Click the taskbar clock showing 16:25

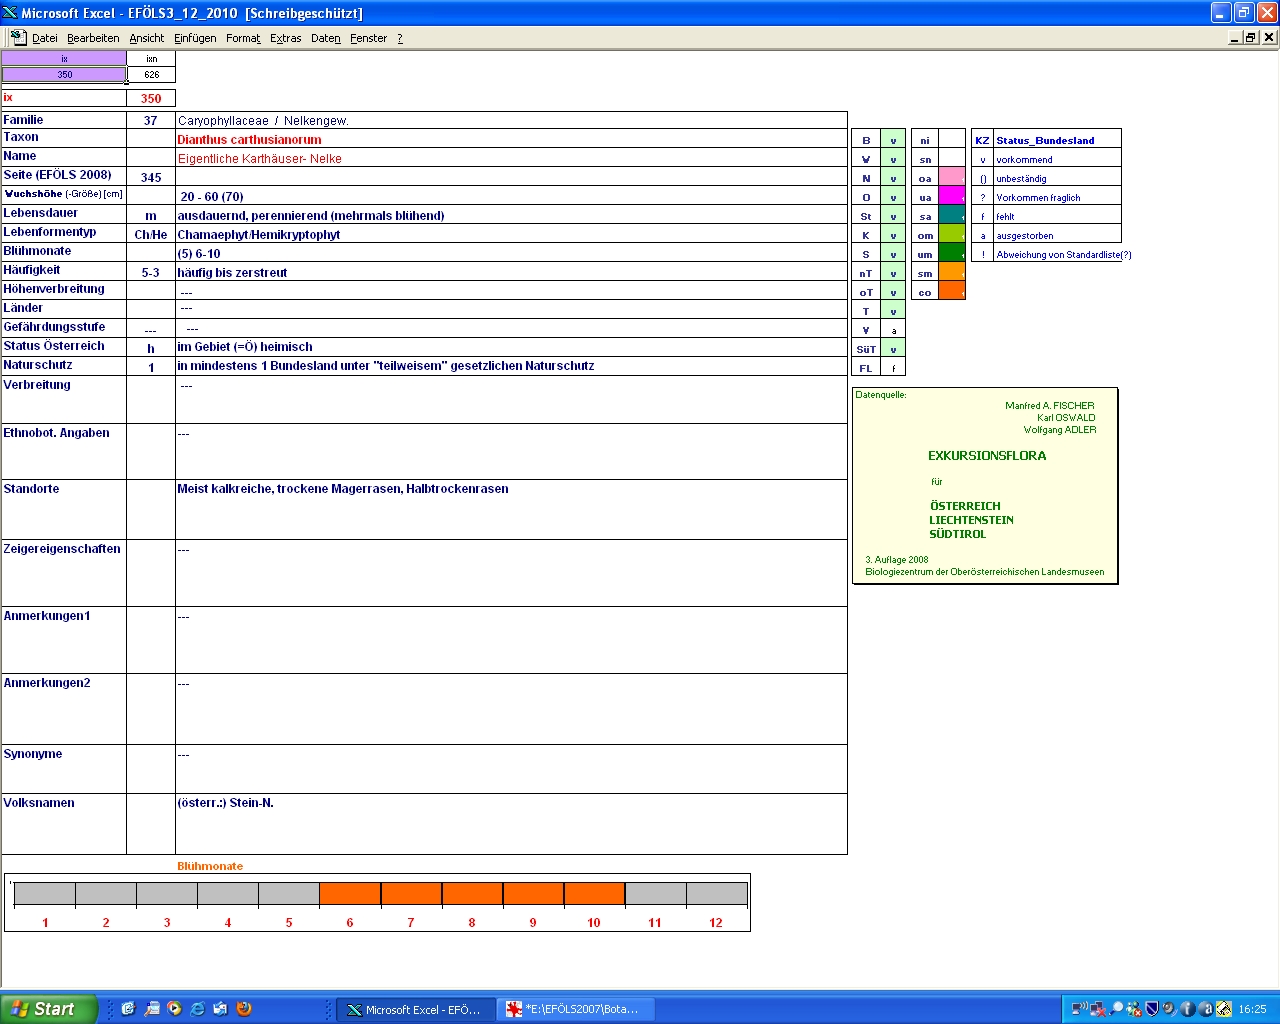click(1252, 1009)
